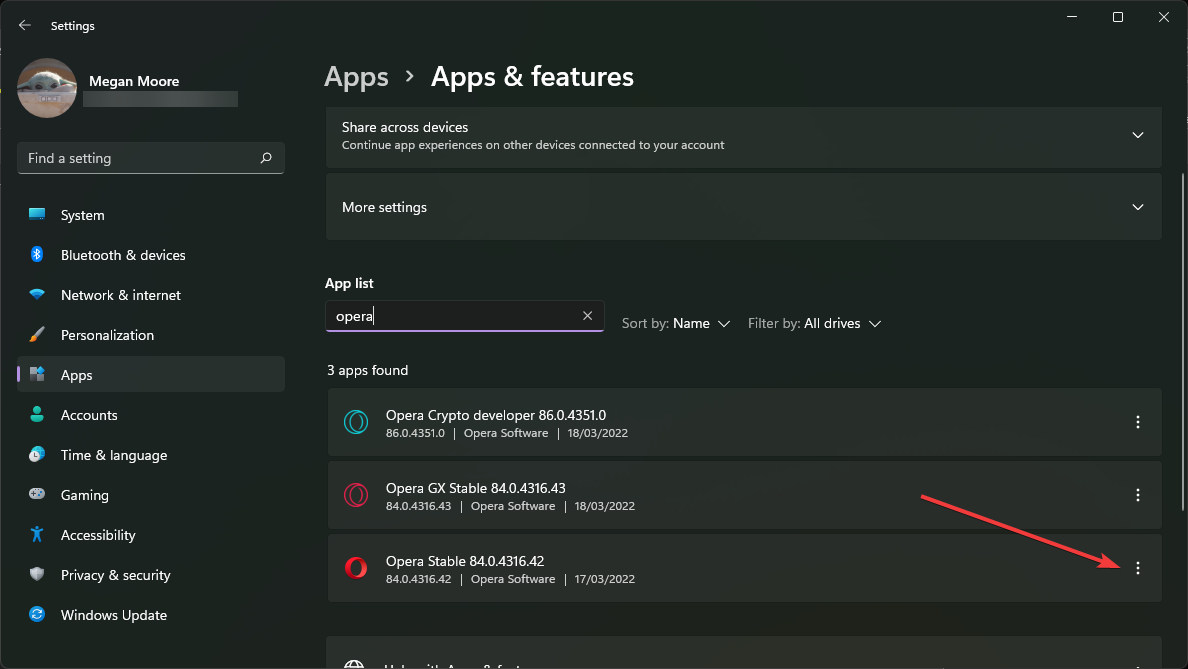This screenshot has width=1188, height=669.
Task: Open the Accounts section
Action: point(151,415)
